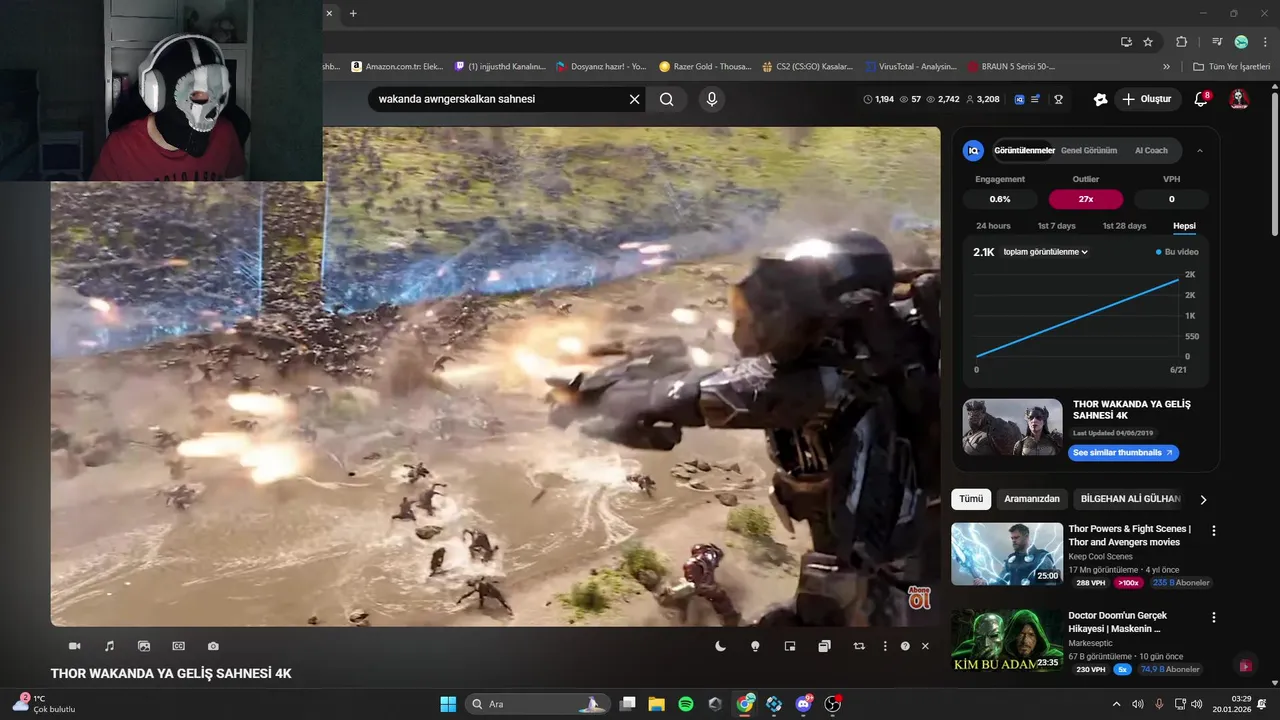Open the Razer Gold bookmark
The width and height of the screenshot is (1280, 720).
point(705,67)
